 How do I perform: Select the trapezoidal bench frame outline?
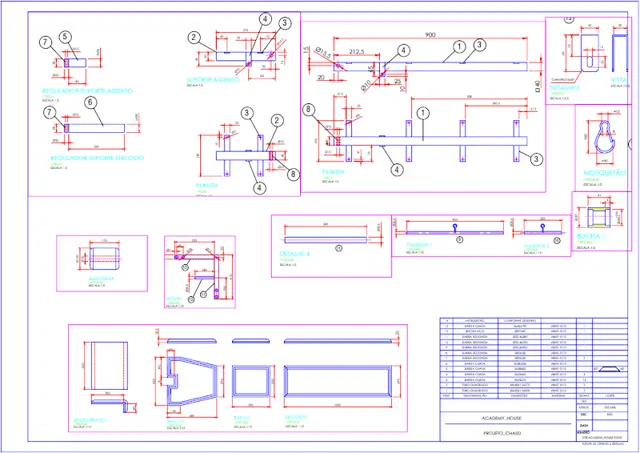191,381
